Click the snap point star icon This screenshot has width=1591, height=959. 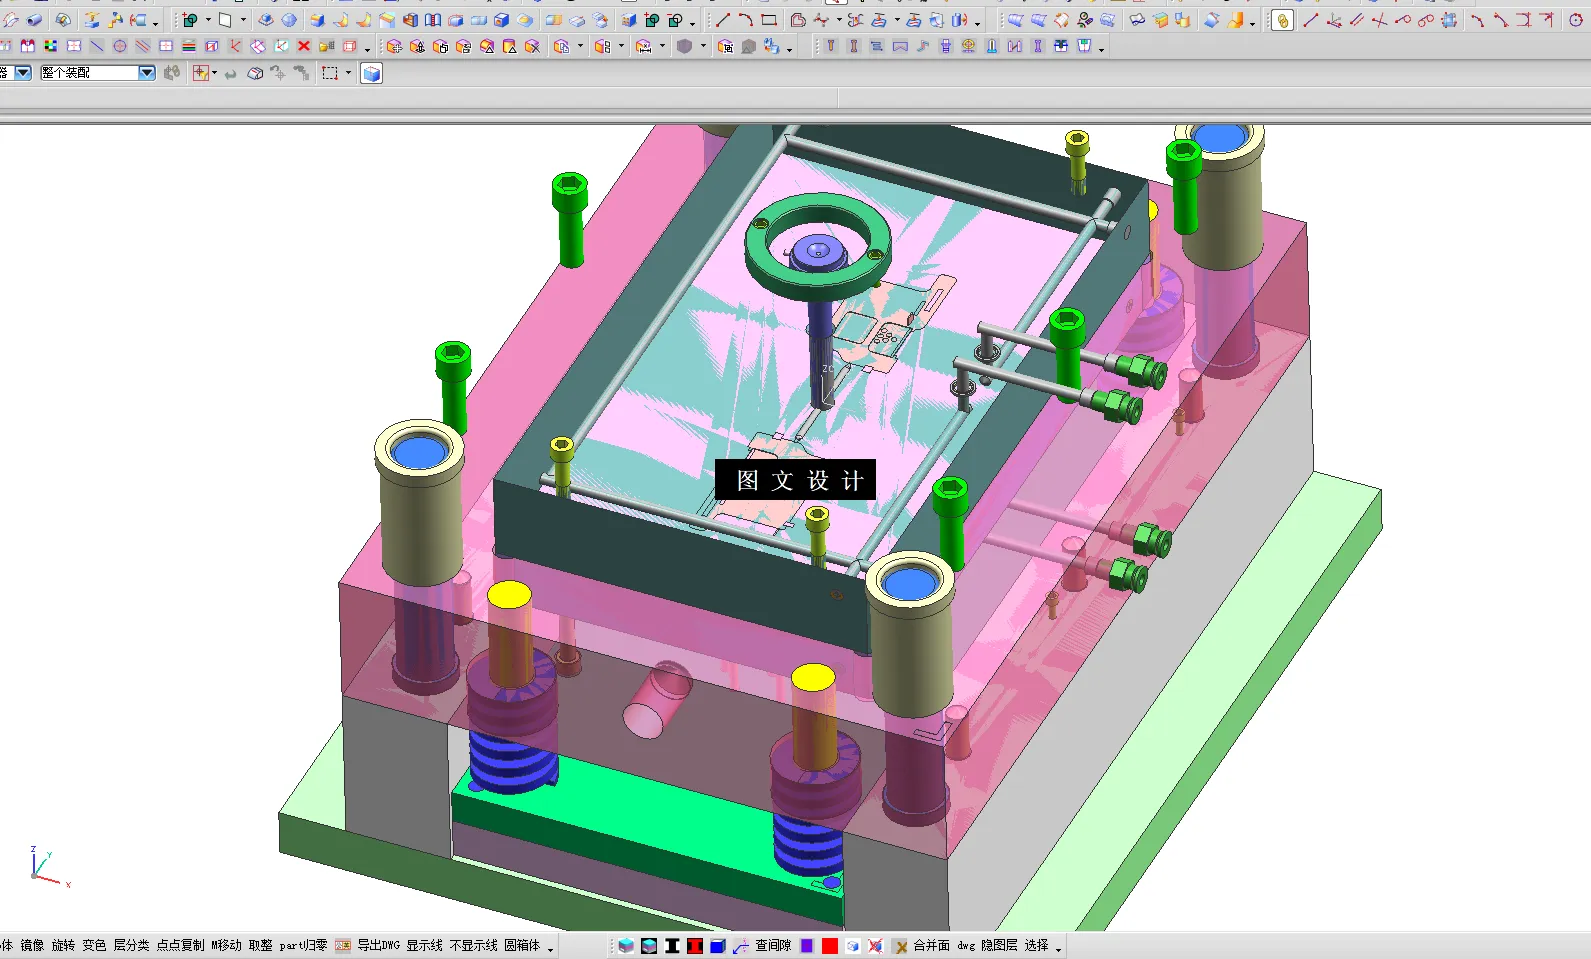click(201, 73)
